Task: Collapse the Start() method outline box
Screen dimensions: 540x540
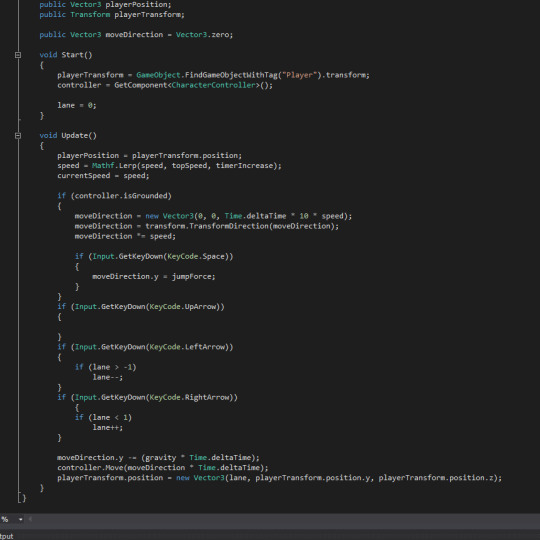Action: pos(18,55)
